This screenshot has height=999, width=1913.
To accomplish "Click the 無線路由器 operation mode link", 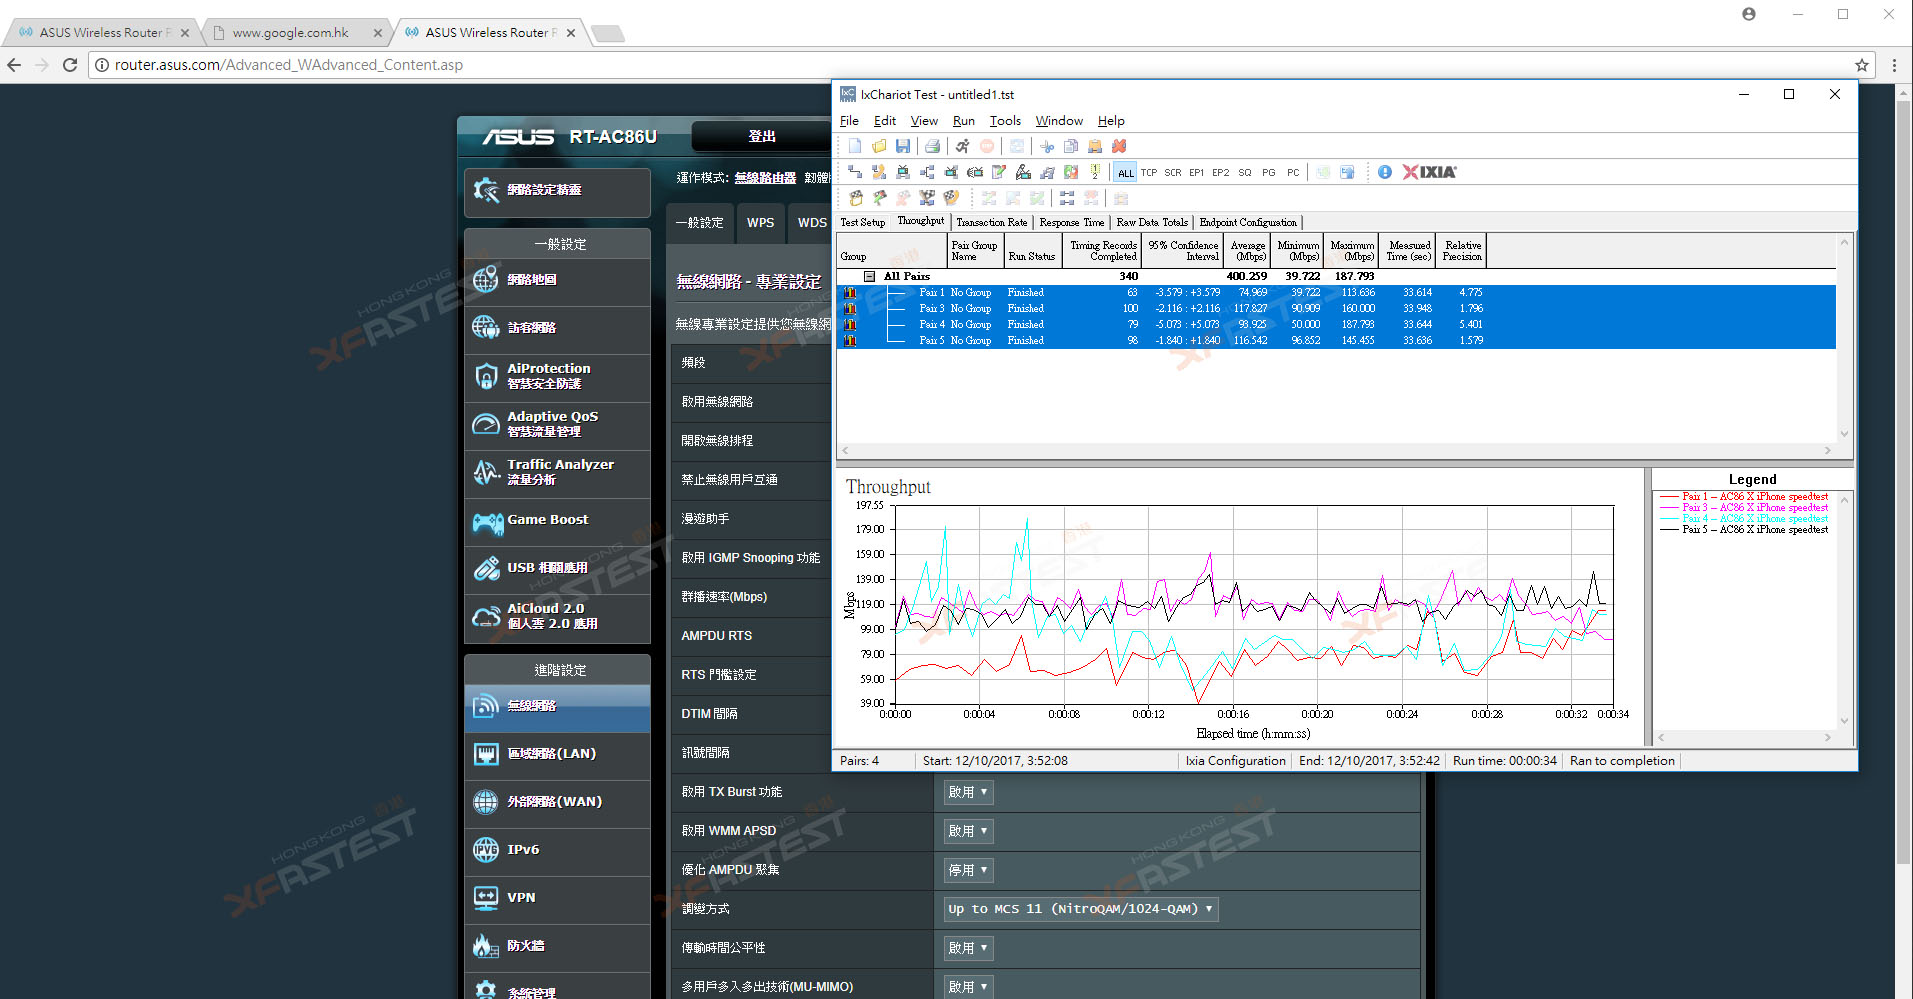I will pyautogui.click(x=765, y=178).
